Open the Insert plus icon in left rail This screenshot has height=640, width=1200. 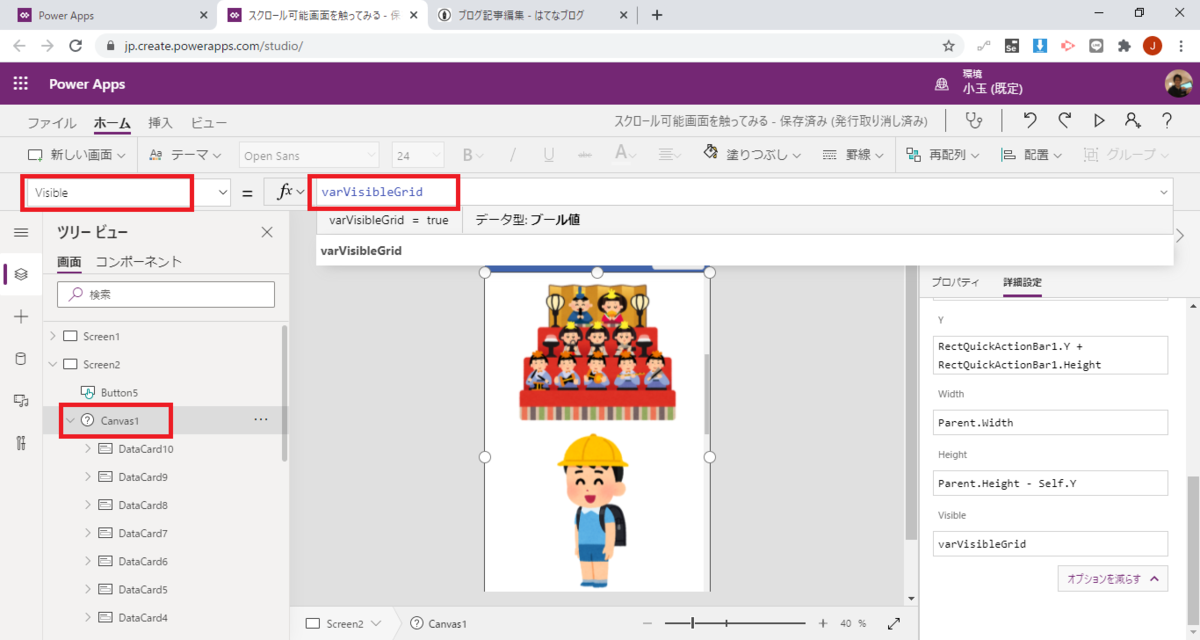pos(21,316)
